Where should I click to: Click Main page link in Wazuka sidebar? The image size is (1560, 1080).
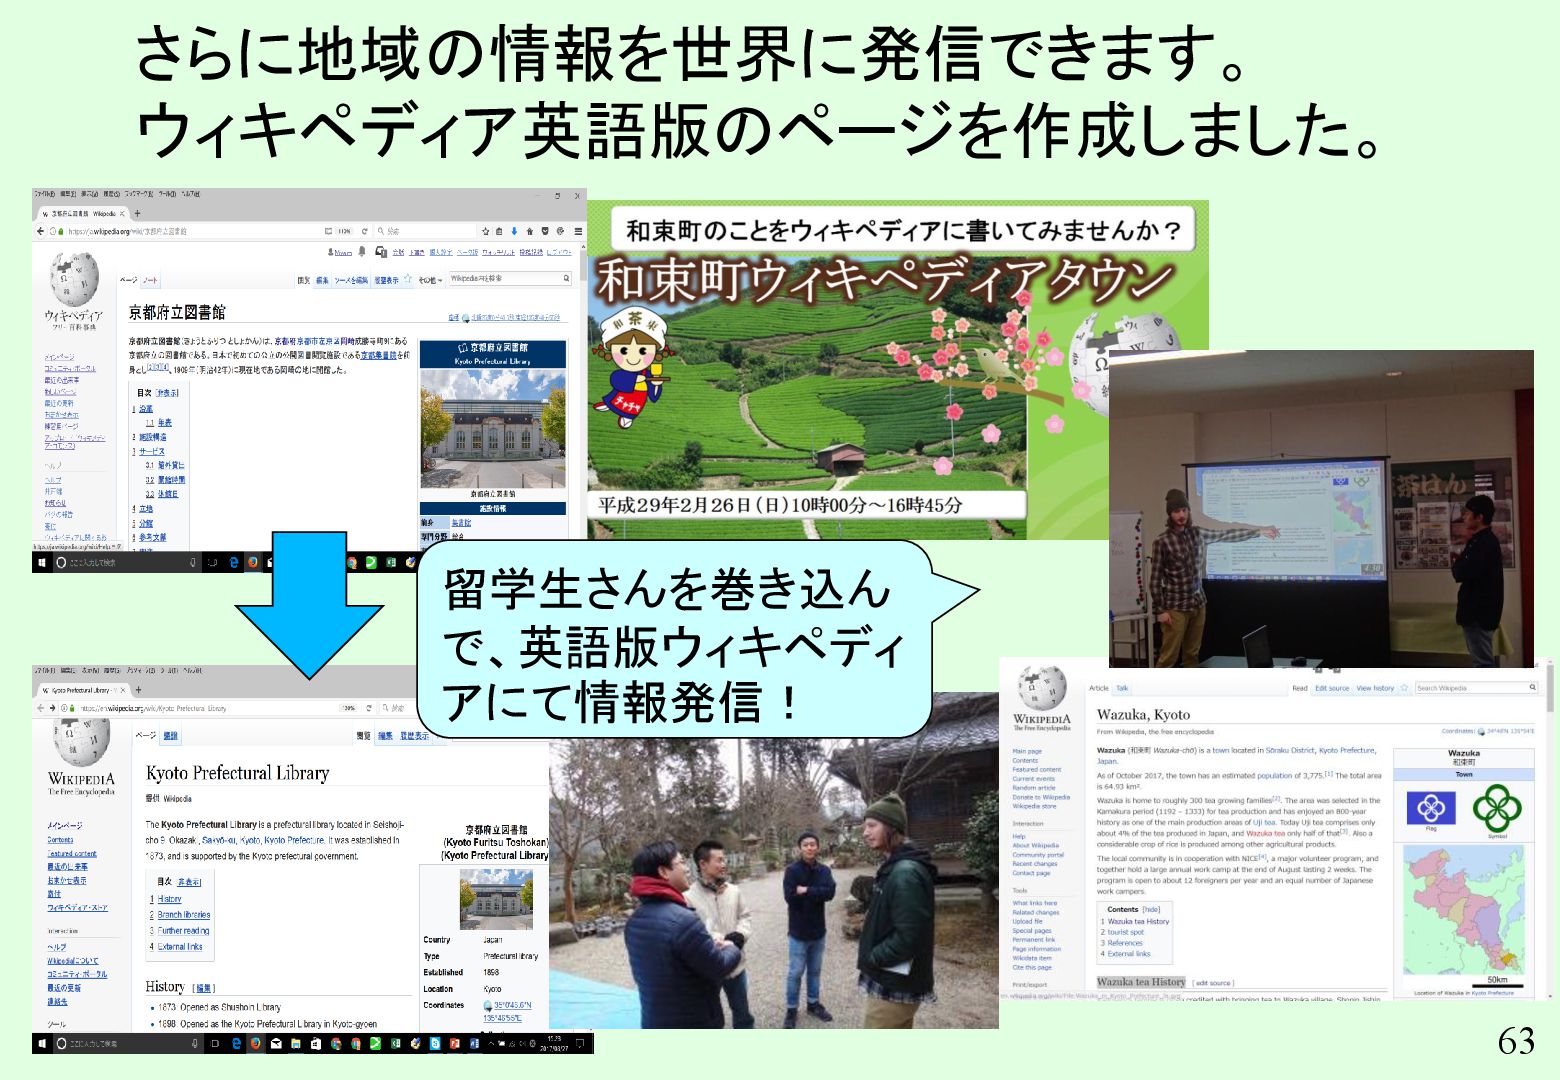1027,751
